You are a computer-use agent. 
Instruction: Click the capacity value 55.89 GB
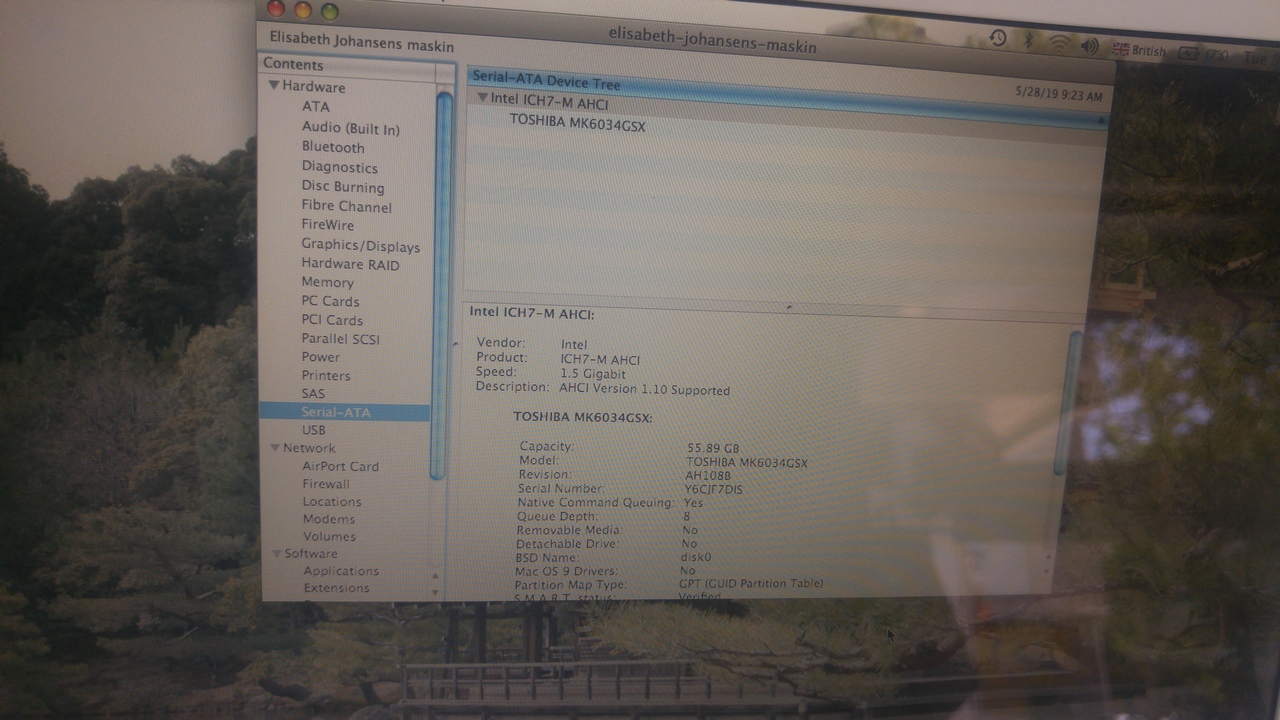(713, 448)
